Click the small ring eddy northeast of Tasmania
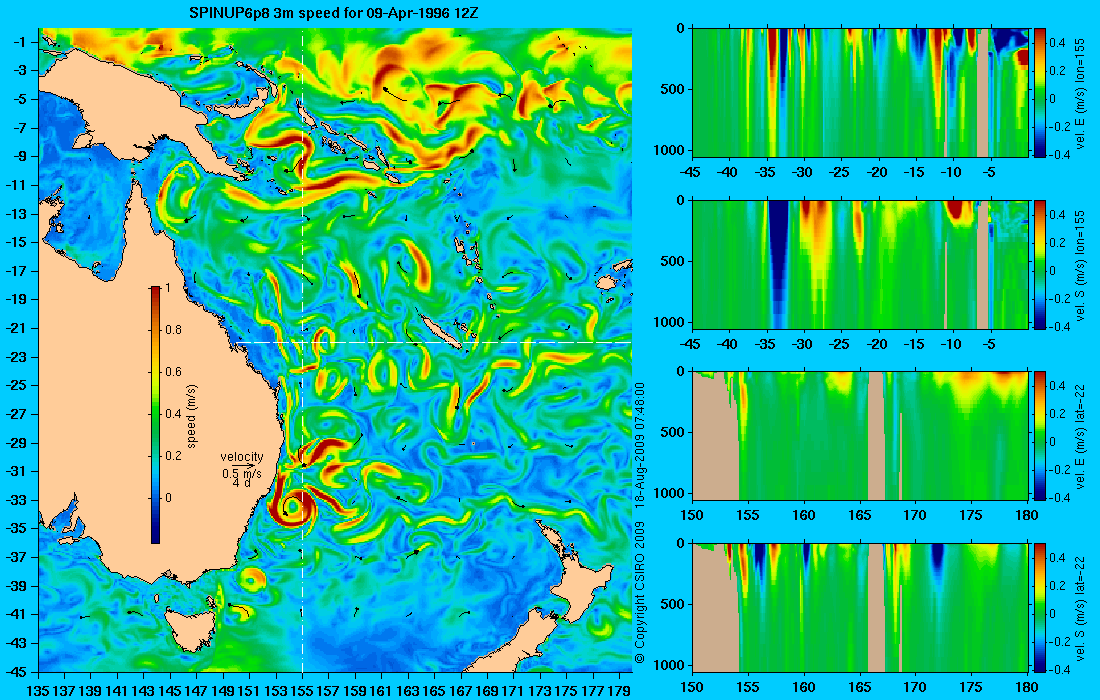This screenshot has height=700, width=1100. 252,579
